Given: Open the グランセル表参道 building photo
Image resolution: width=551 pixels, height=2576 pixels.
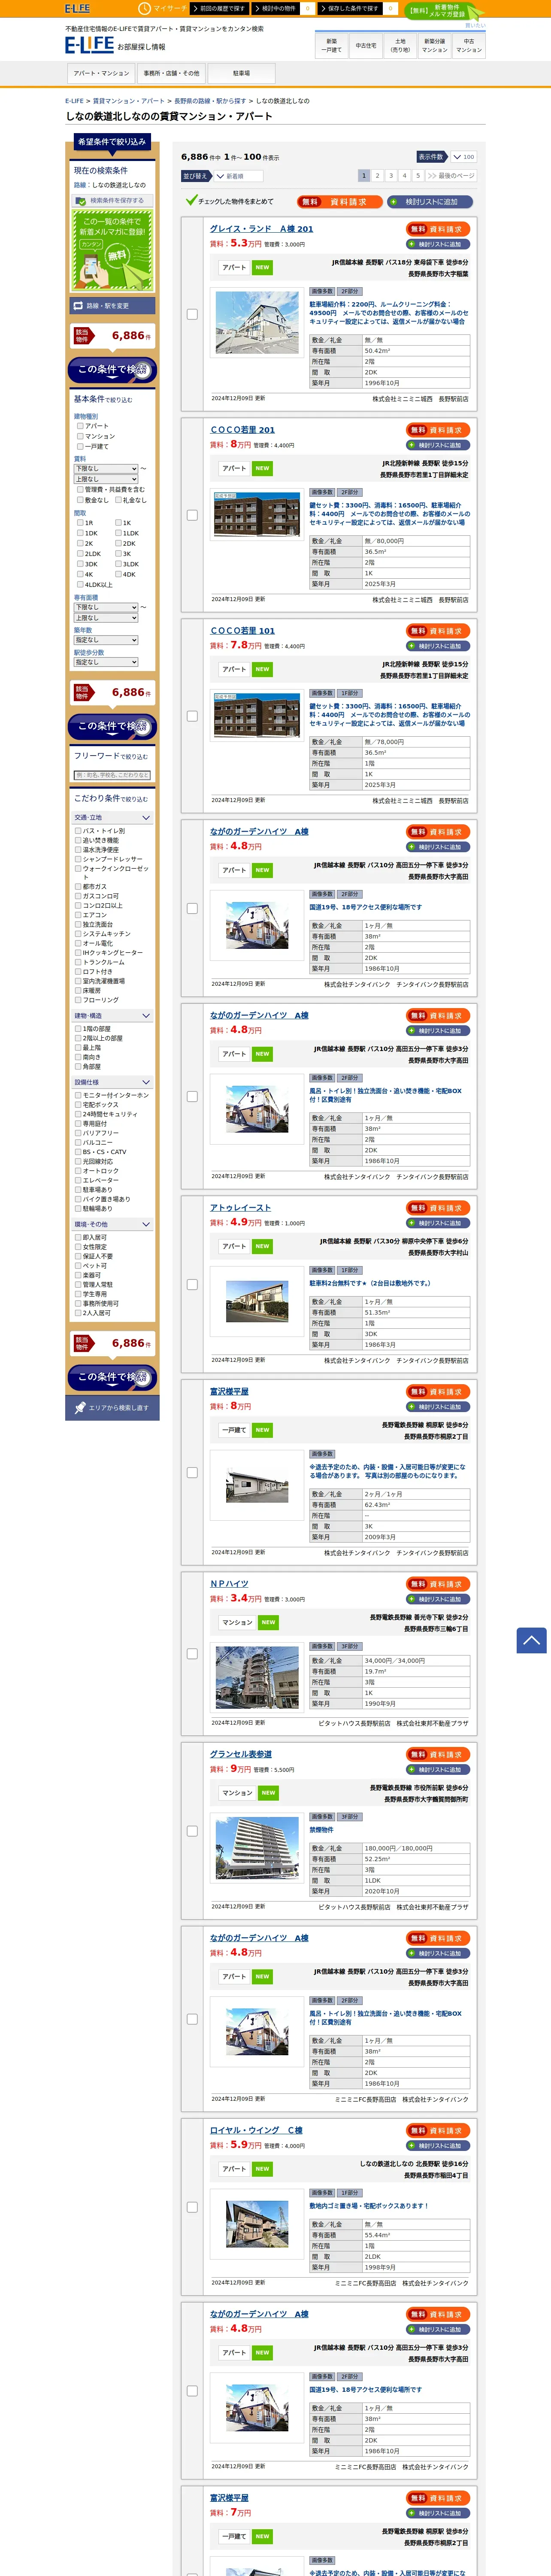Looking at the screenshot, I should (257, 1848).
